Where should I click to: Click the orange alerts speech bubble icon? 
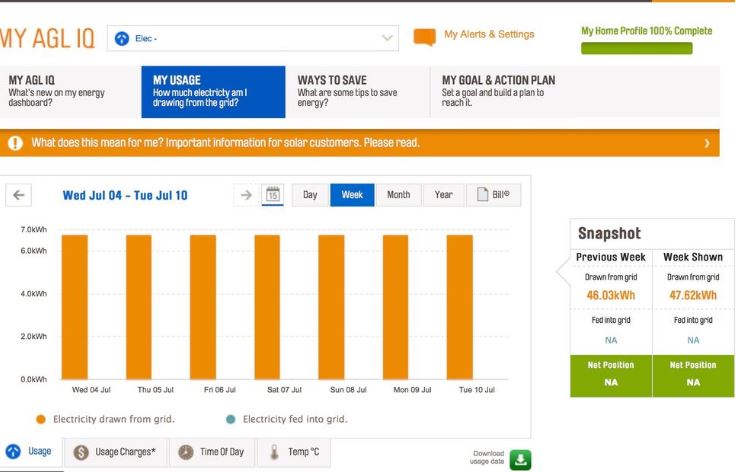424,37
